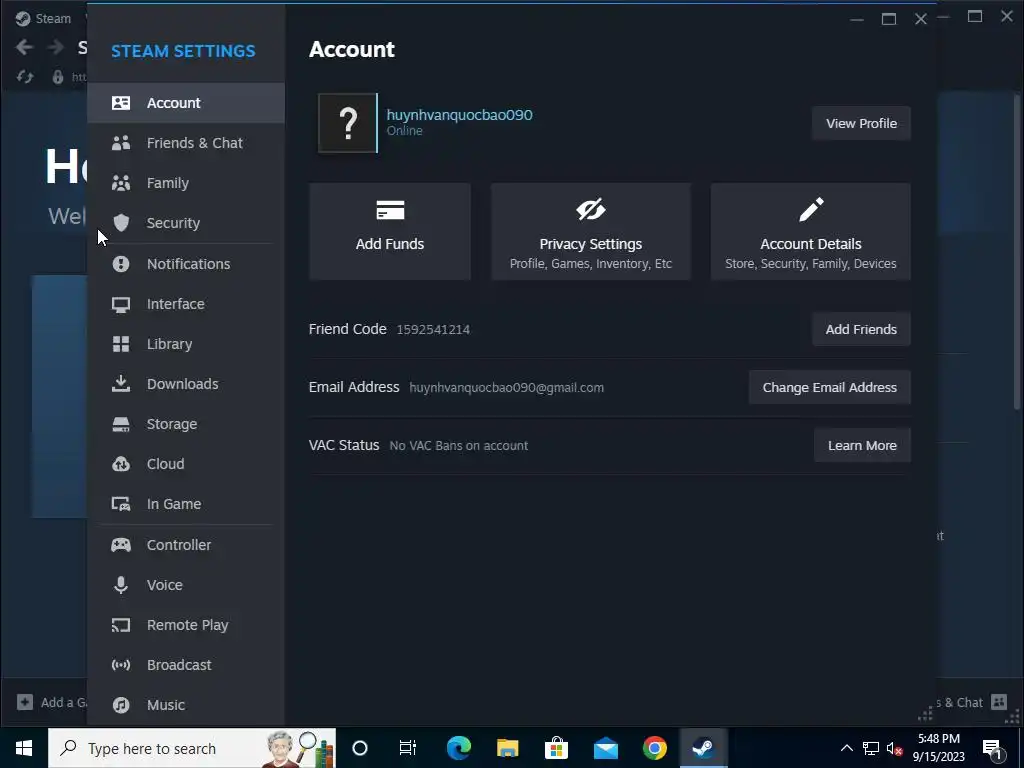
Task: Select the Library grid icon
Action: point(121,344)
